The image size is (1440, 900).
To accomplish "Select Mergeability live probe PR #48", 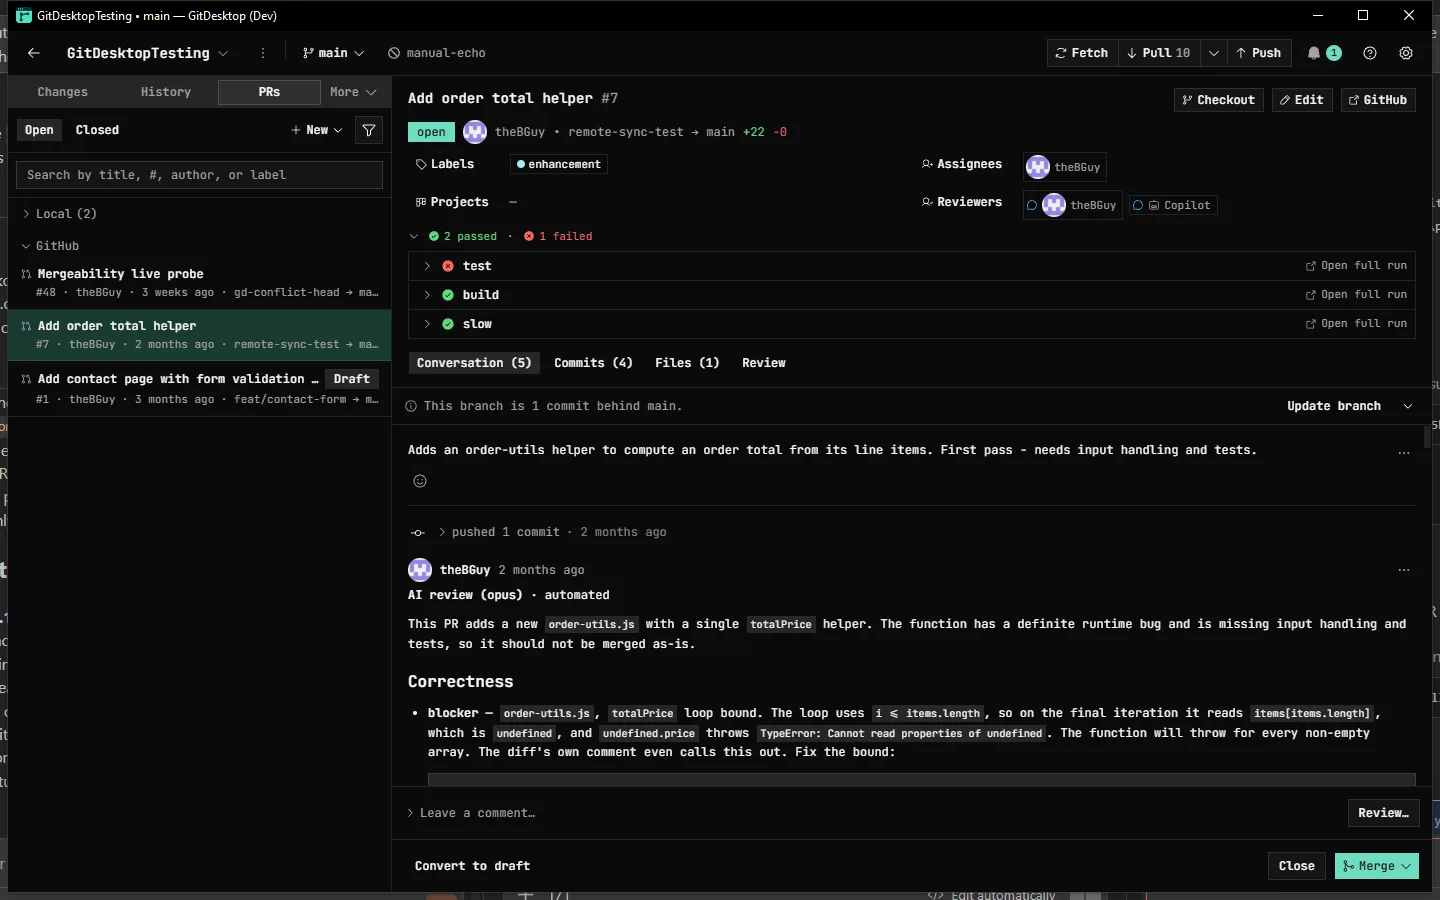I will [x=199, y=283].
